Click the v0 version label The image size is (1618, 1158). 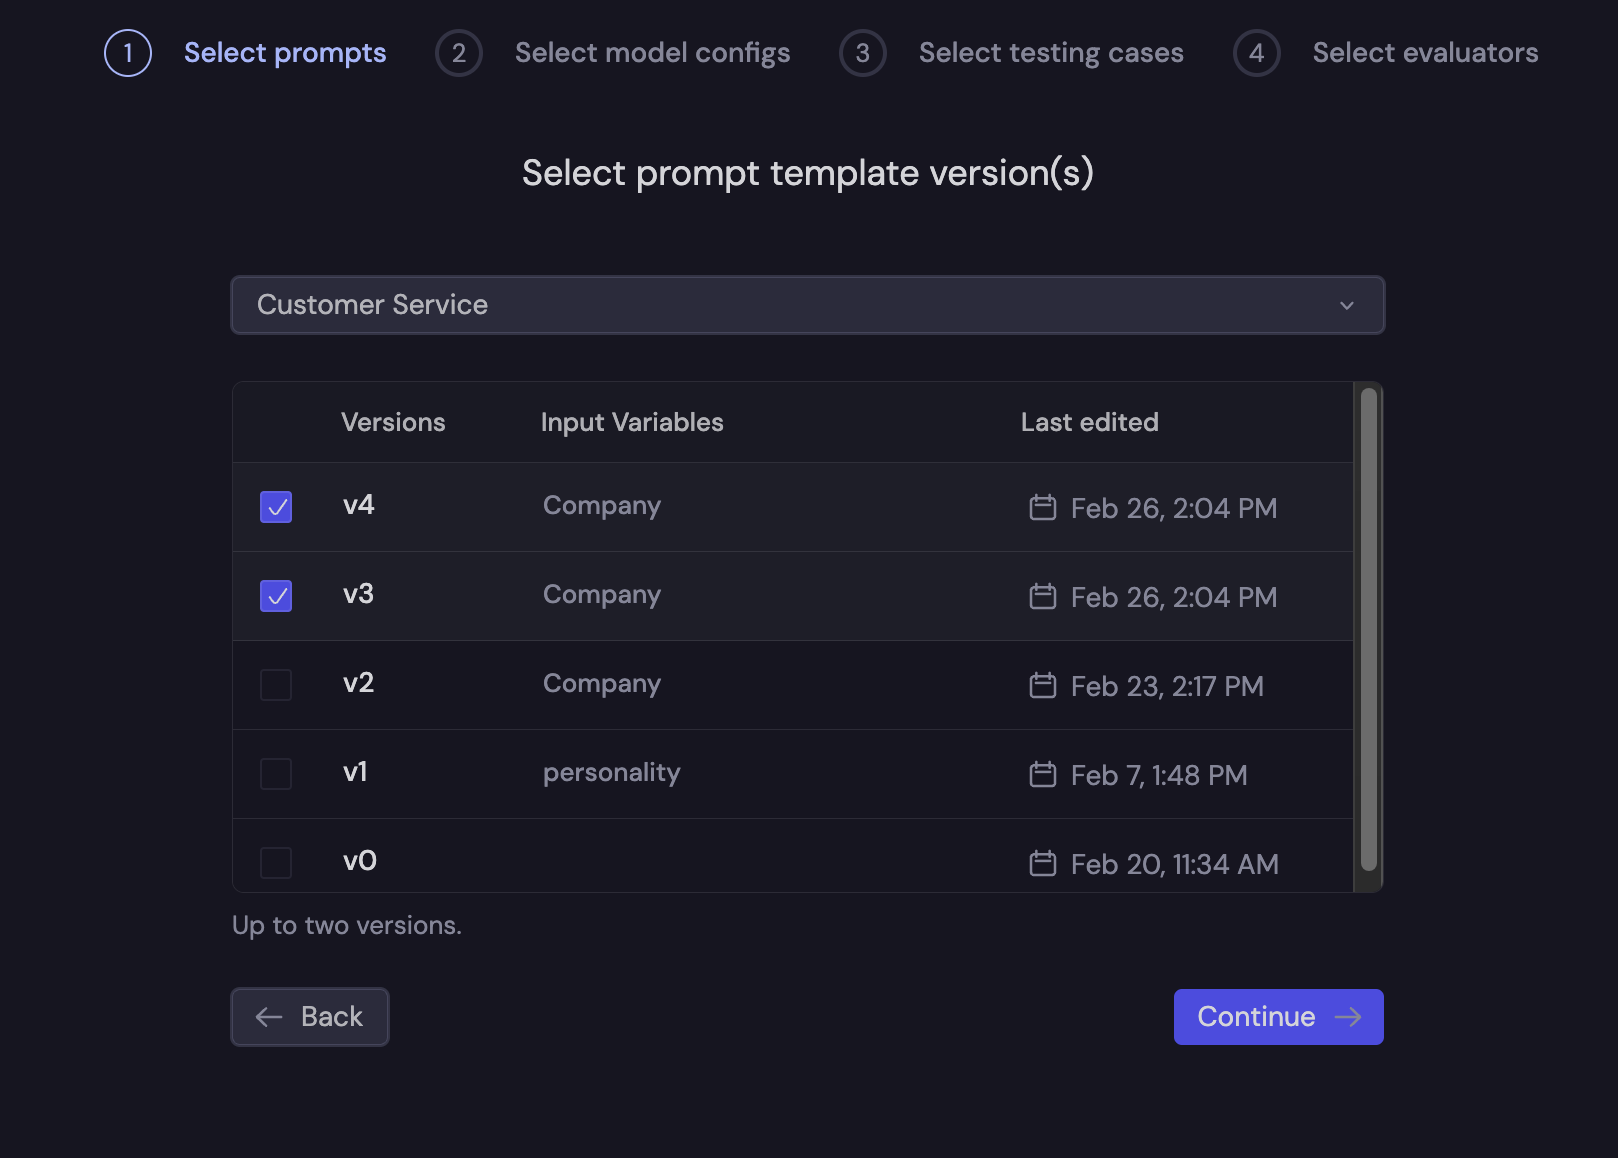tap(360, 861)
